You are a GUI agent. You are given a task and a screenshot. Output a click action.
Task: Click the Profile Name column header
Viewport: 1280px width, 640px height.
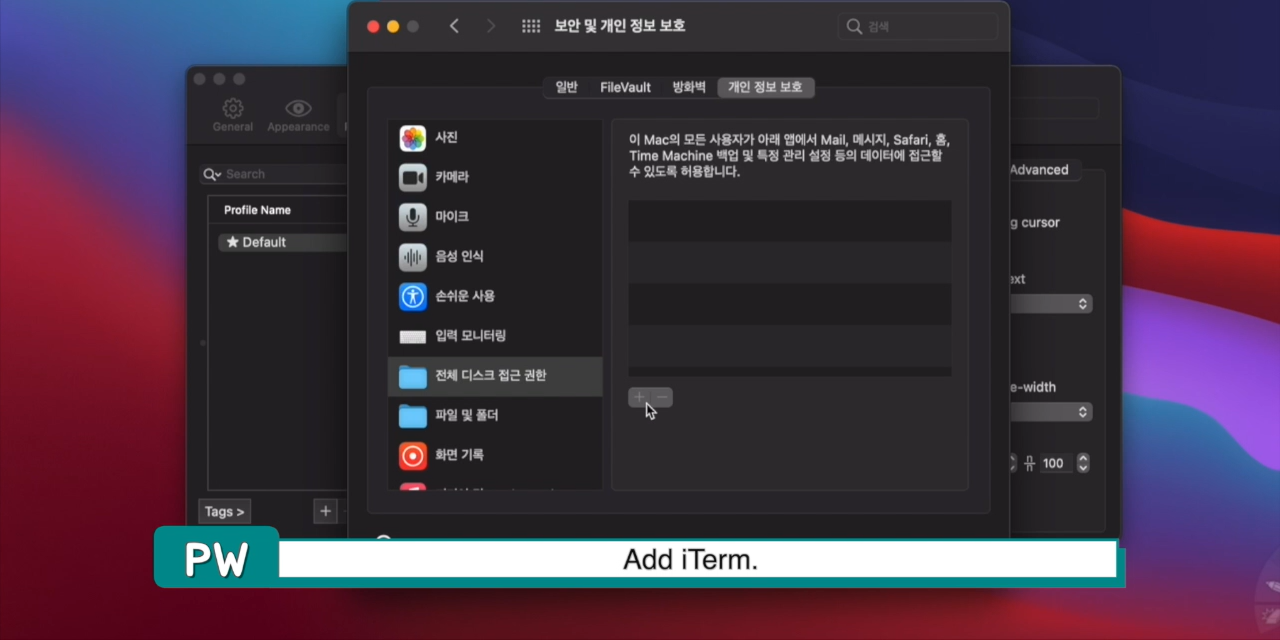[x=257, y=210]
